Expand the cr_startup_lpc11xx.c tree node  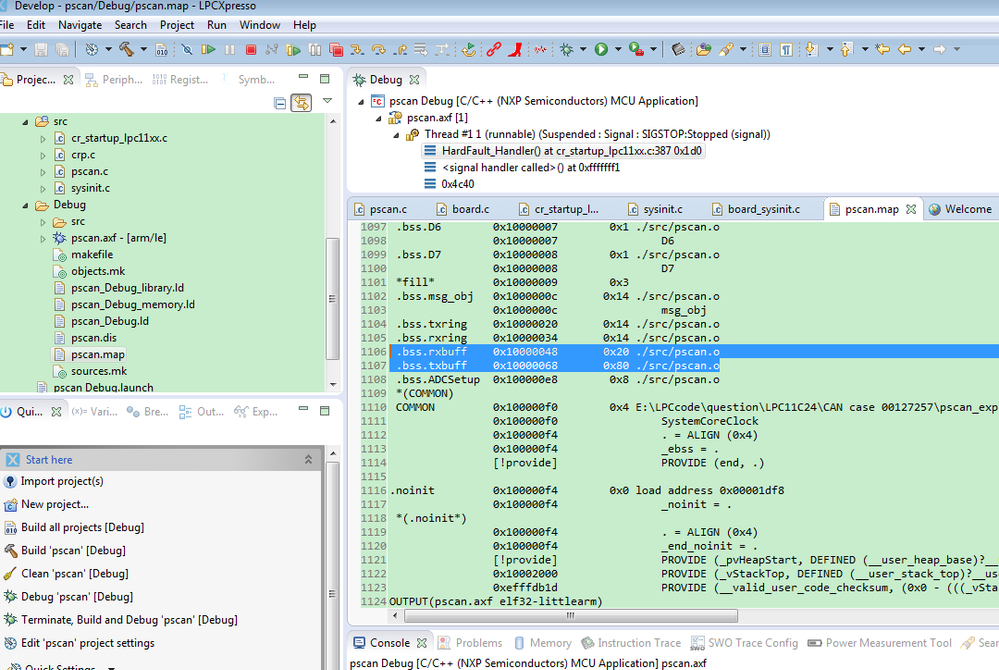43,139
